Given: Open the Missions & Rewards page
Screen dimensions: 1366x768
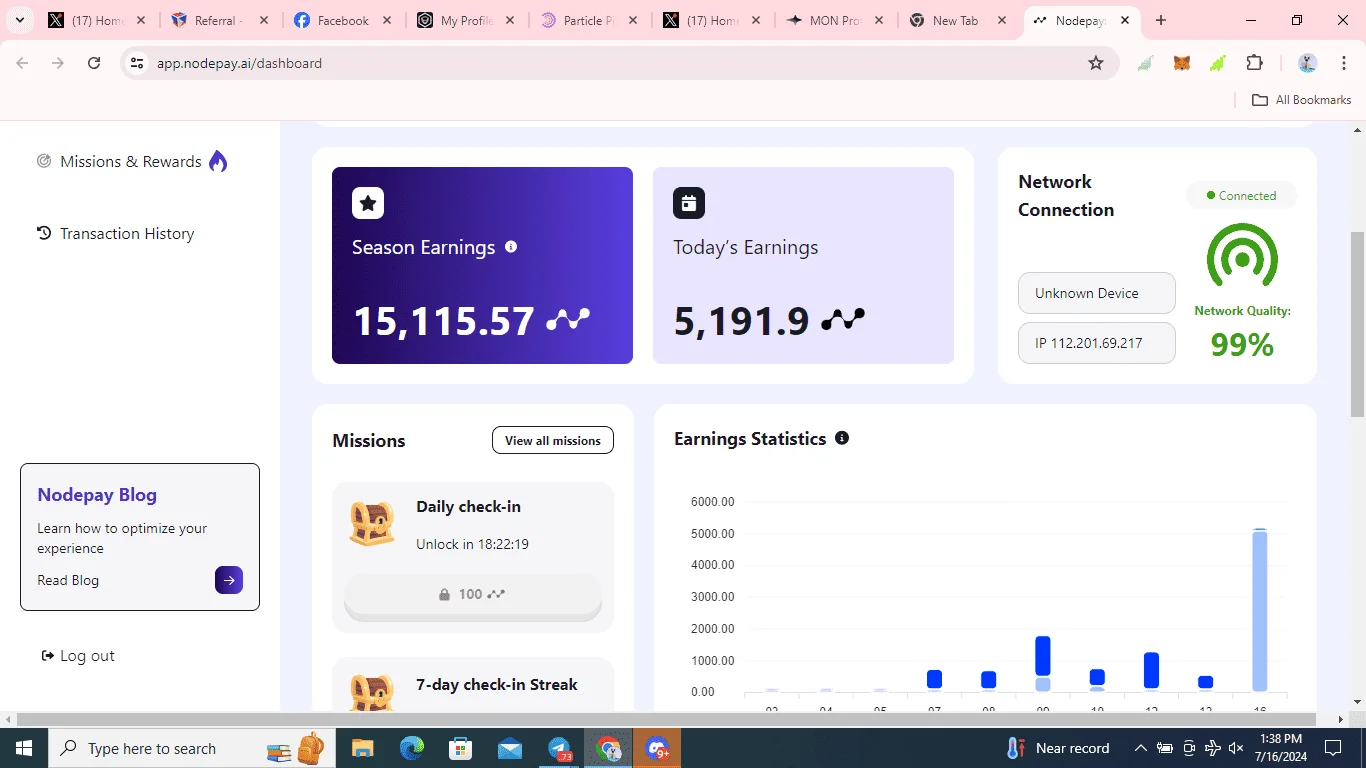Looking at the screenshot, I should click(131, 161).
